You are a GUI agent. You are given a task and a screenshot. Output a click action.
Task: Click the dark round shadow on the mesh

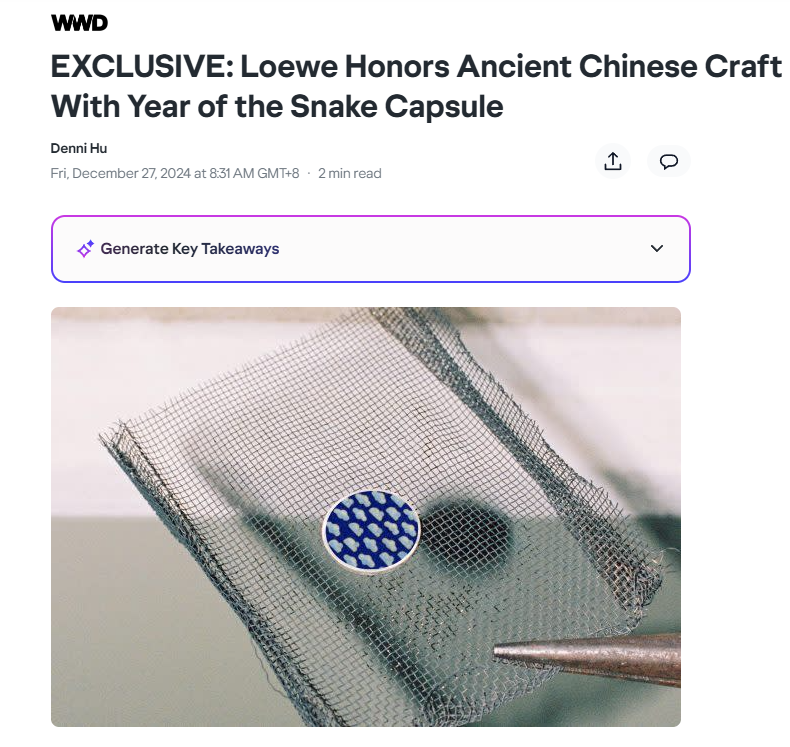click(x=466, y=538)
